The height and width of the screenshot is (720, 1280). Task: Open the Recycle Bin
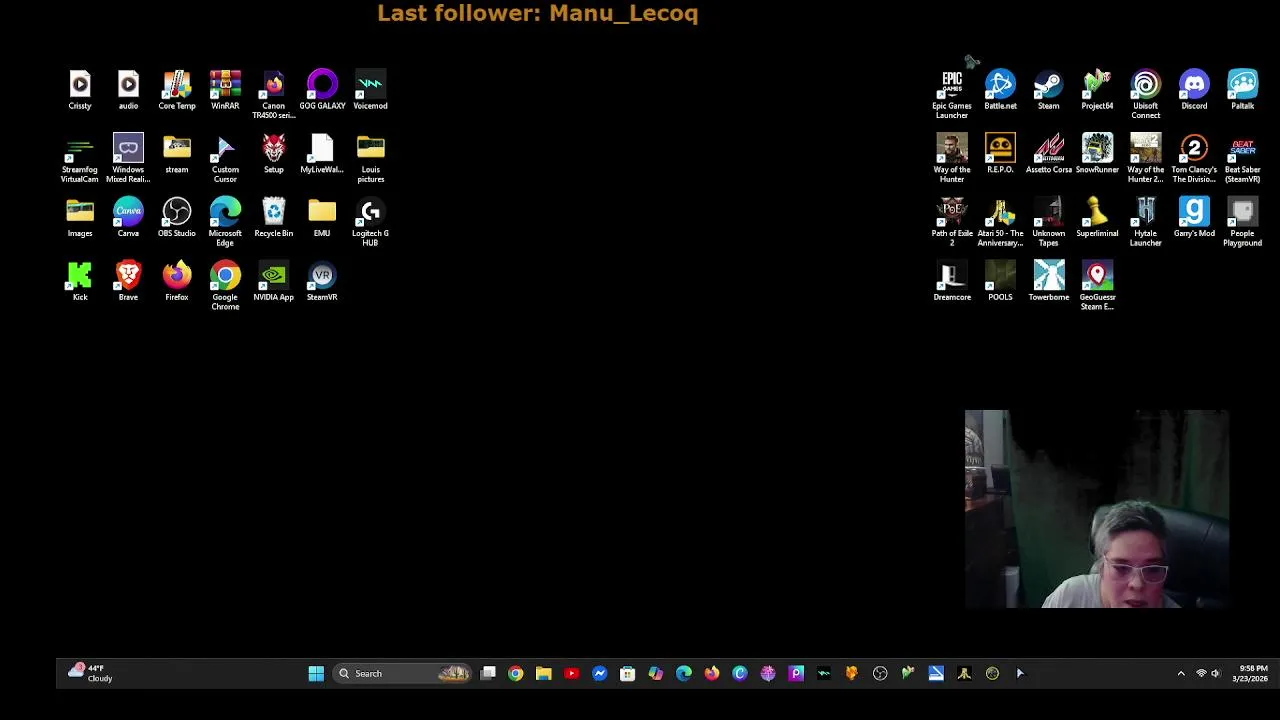(273, 218)
